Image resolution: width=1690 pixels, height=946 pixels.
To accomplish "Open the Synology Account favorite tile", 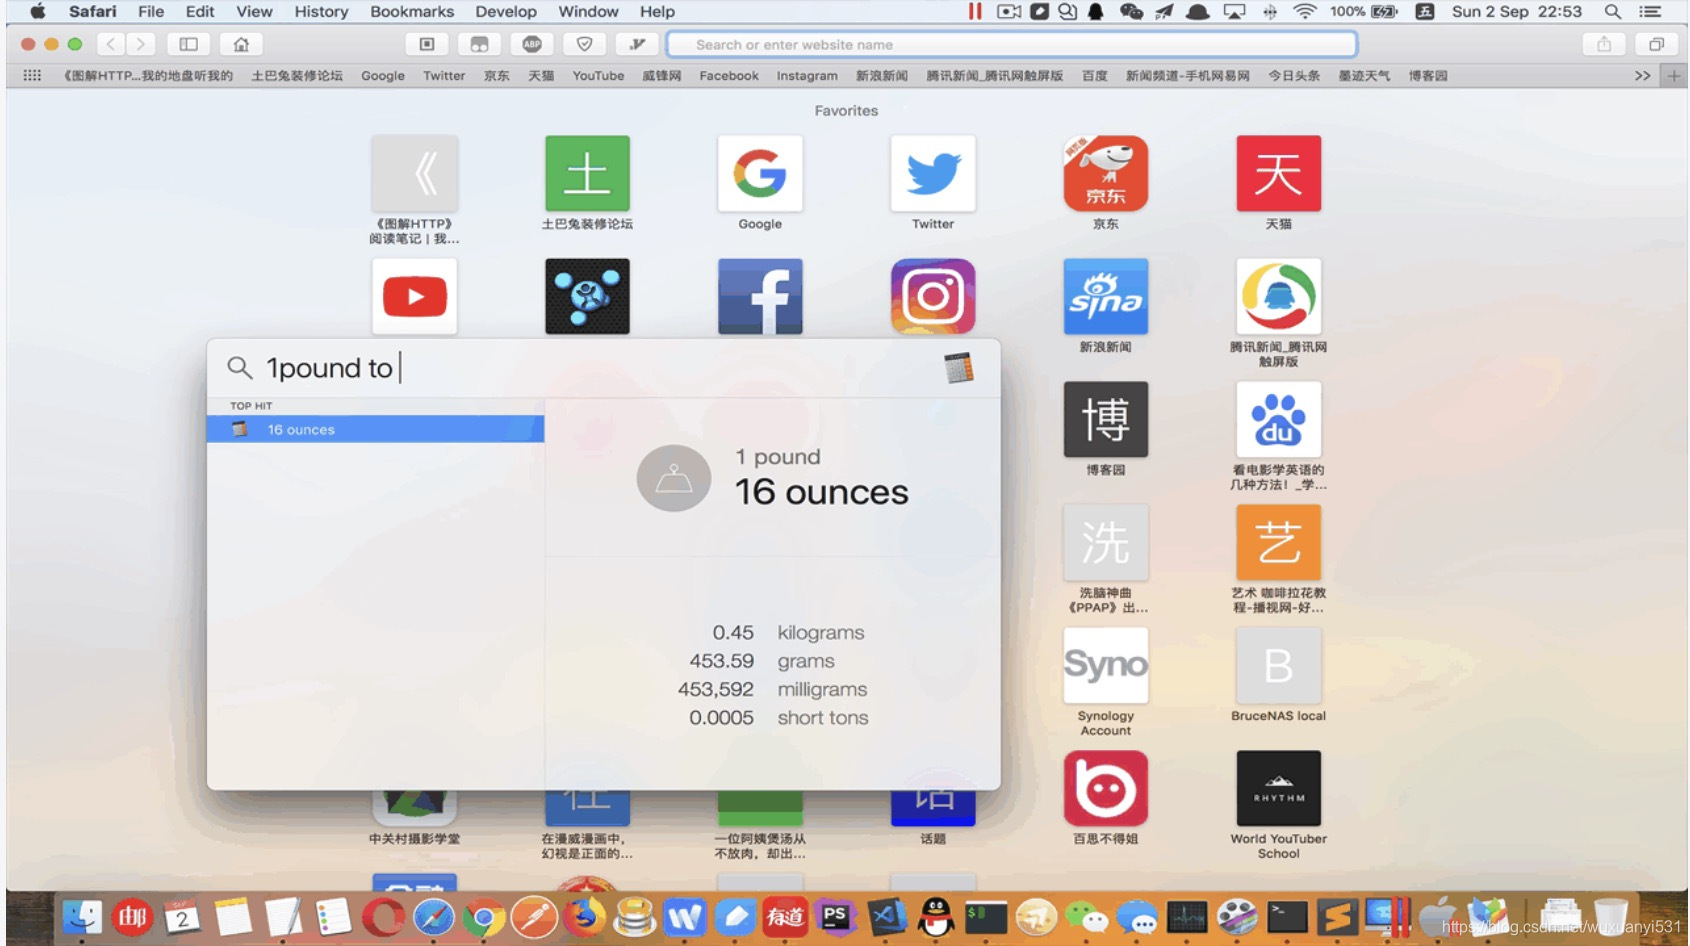I will click(x=1106, y=665).
